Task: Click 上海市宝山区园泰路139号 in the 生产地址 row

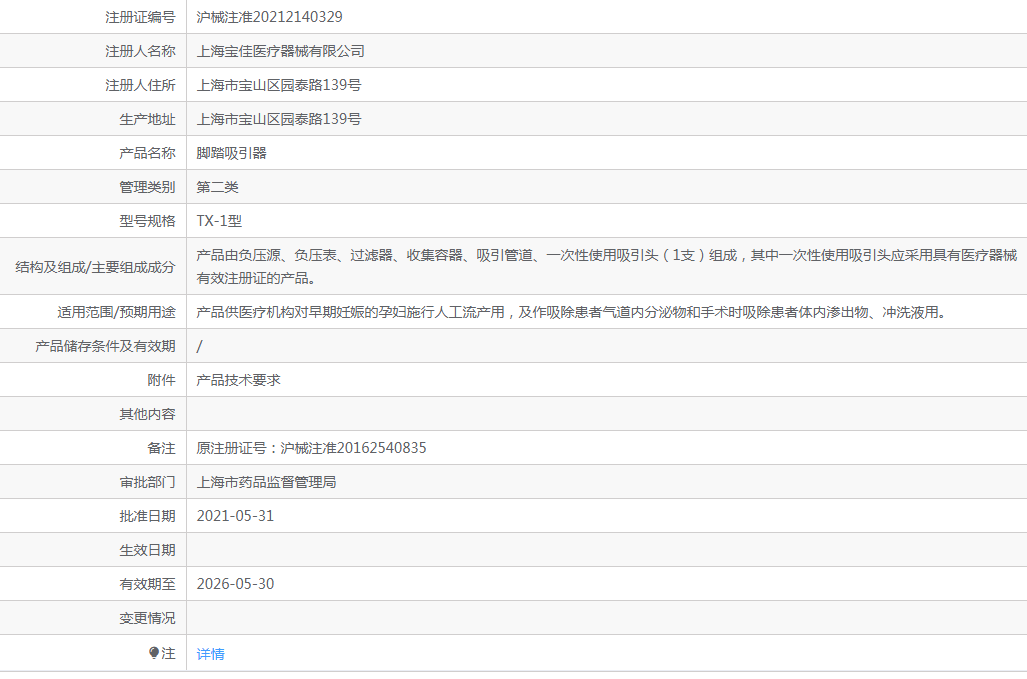Action: [x=278, y=119]
